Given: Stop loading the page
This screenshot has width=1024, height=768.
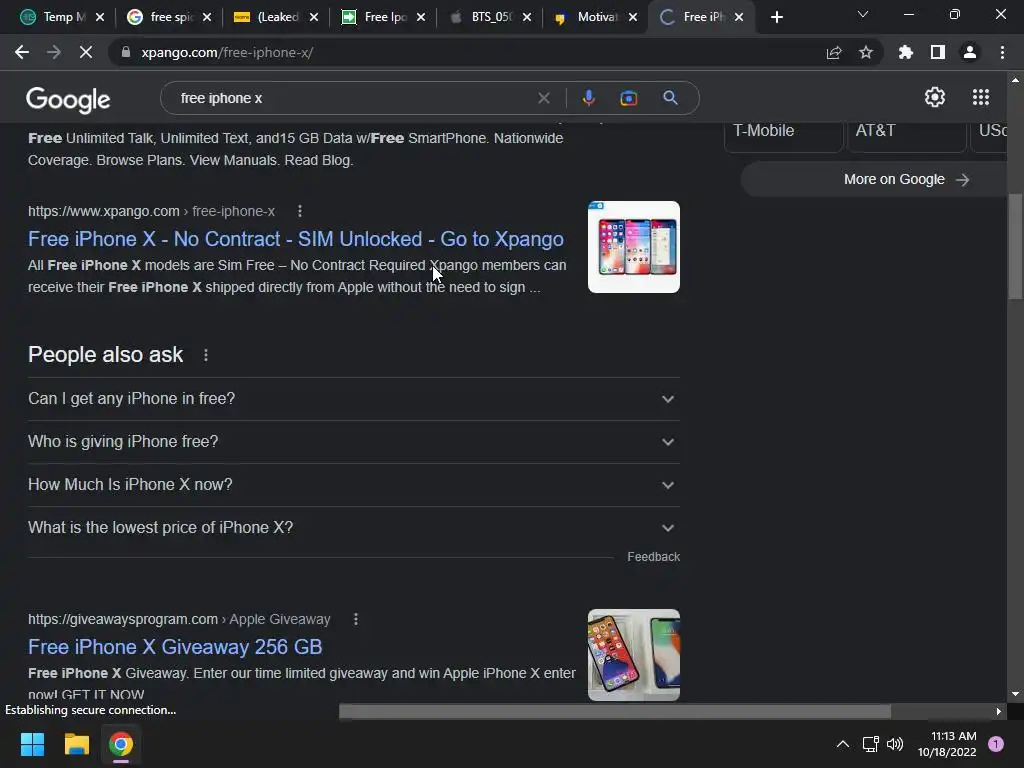Looking at the screenshot, I should [x=86, y=52].
